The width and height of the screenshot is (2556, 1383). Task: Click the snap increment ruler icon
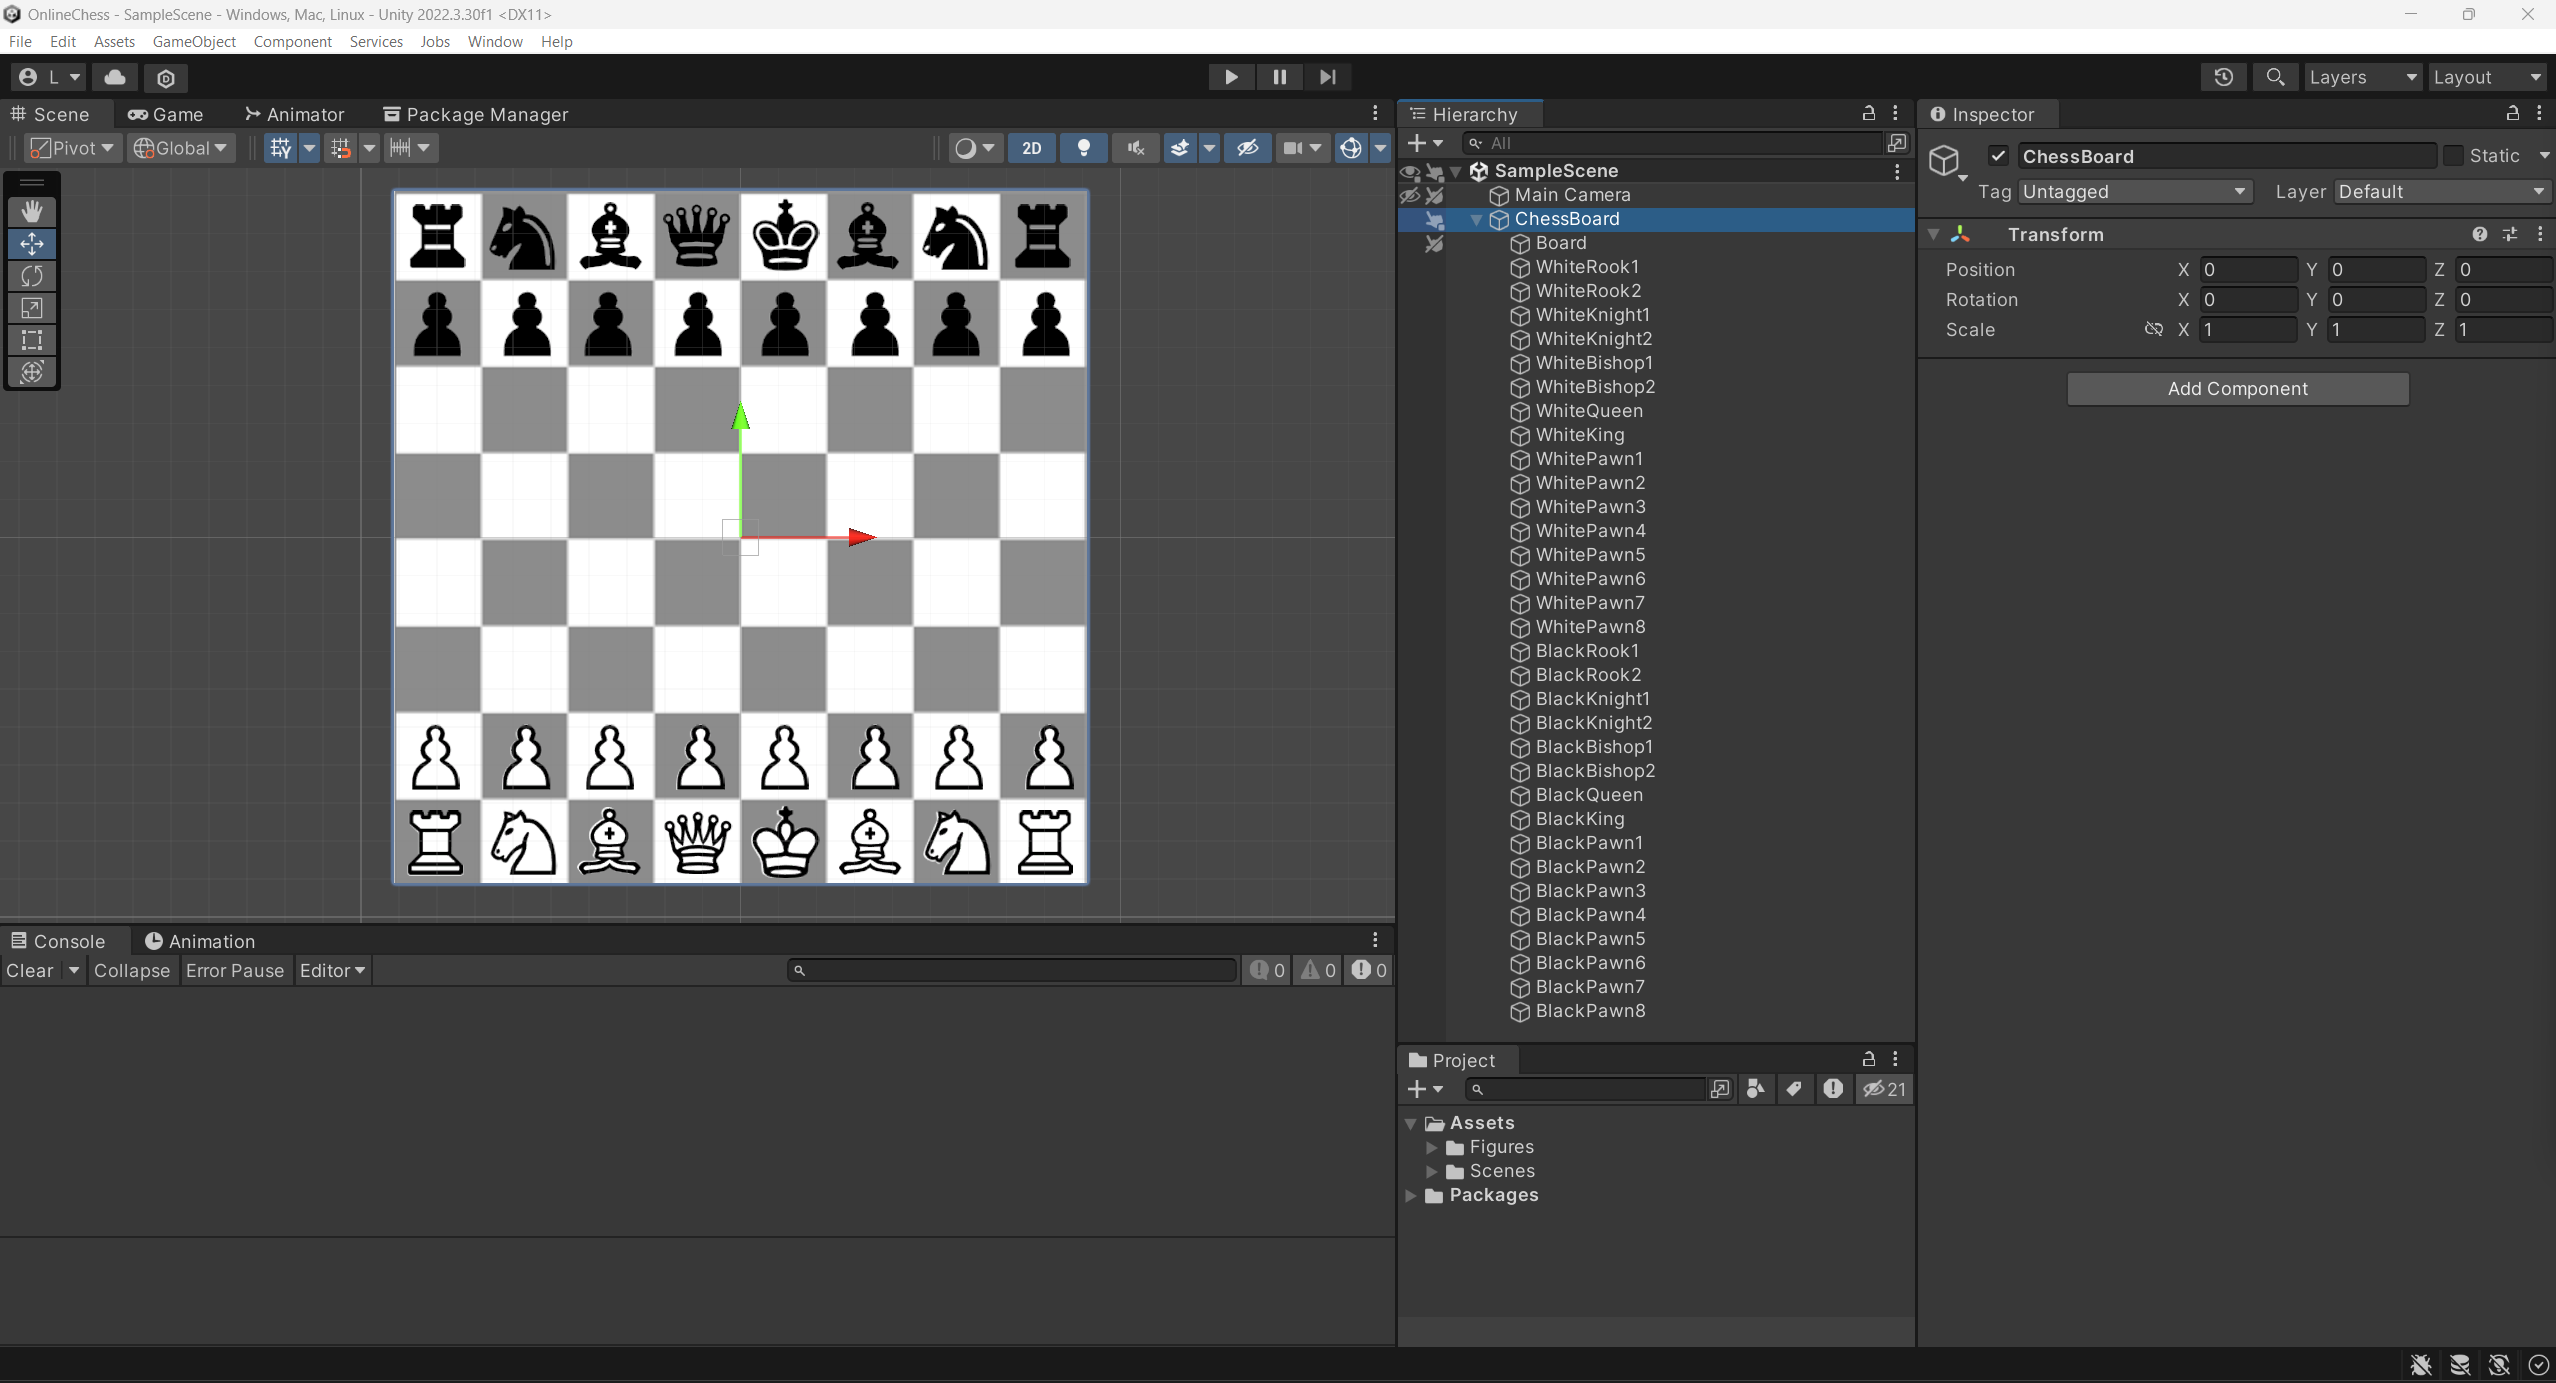(400, 148)
